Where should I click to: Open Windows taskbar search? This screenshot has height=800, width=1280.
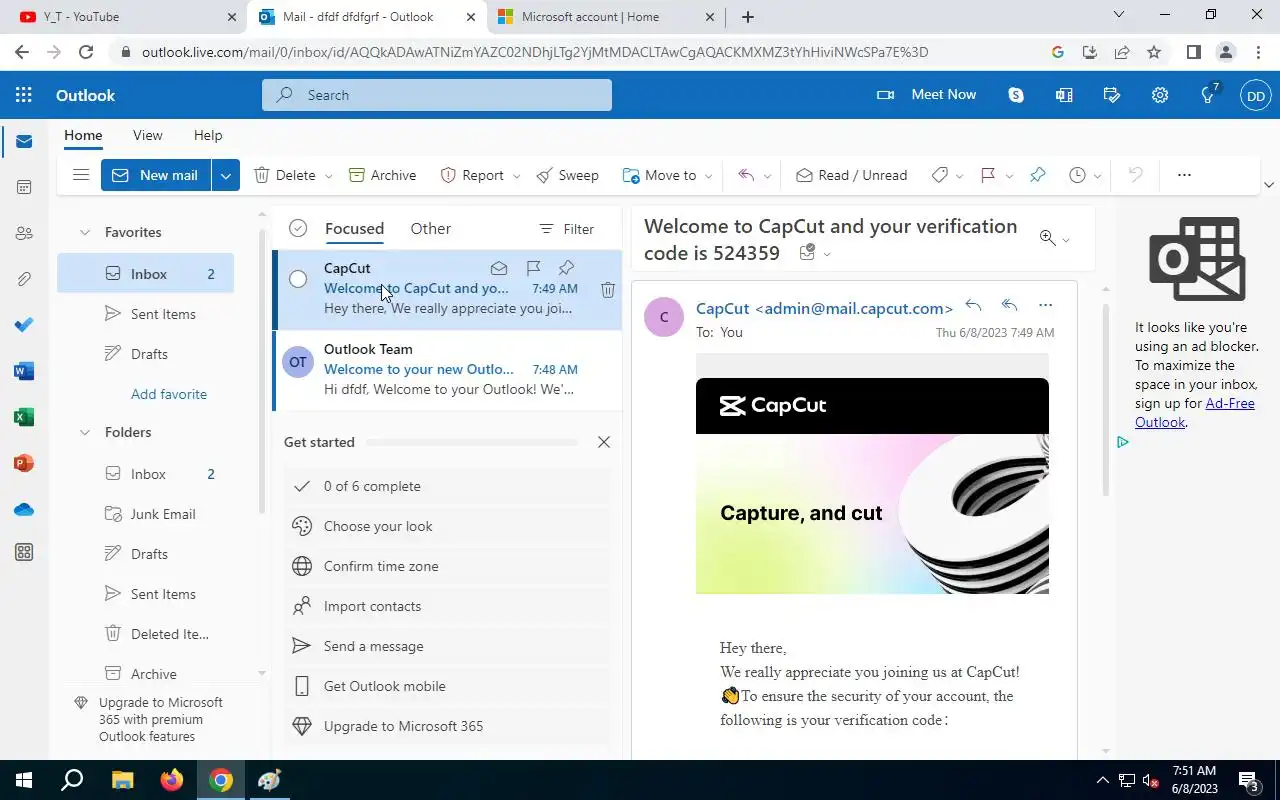[x=72, y=780]
